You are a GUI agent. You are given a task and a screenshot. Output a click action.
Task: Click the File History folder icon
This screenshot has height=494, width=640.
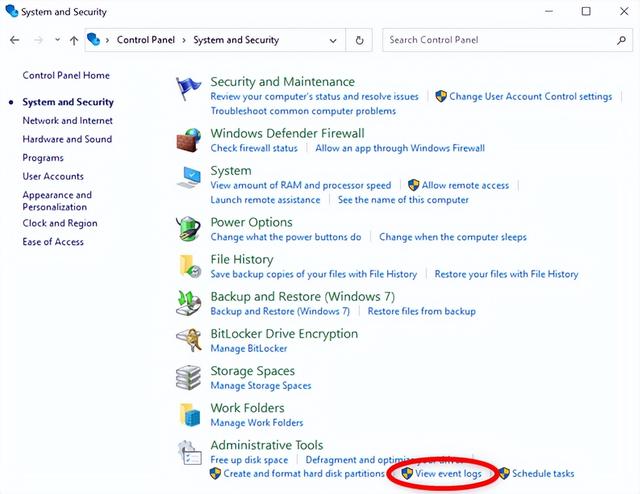coord(189,266)
